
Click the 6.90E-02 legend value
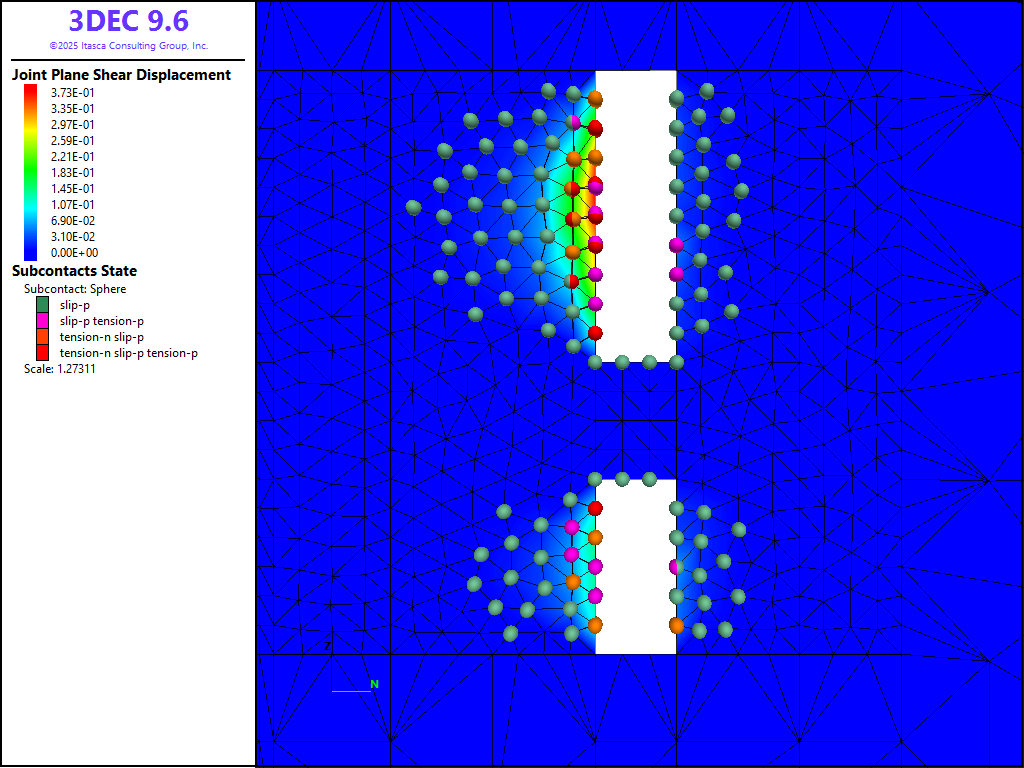click(x=73, y=220)
